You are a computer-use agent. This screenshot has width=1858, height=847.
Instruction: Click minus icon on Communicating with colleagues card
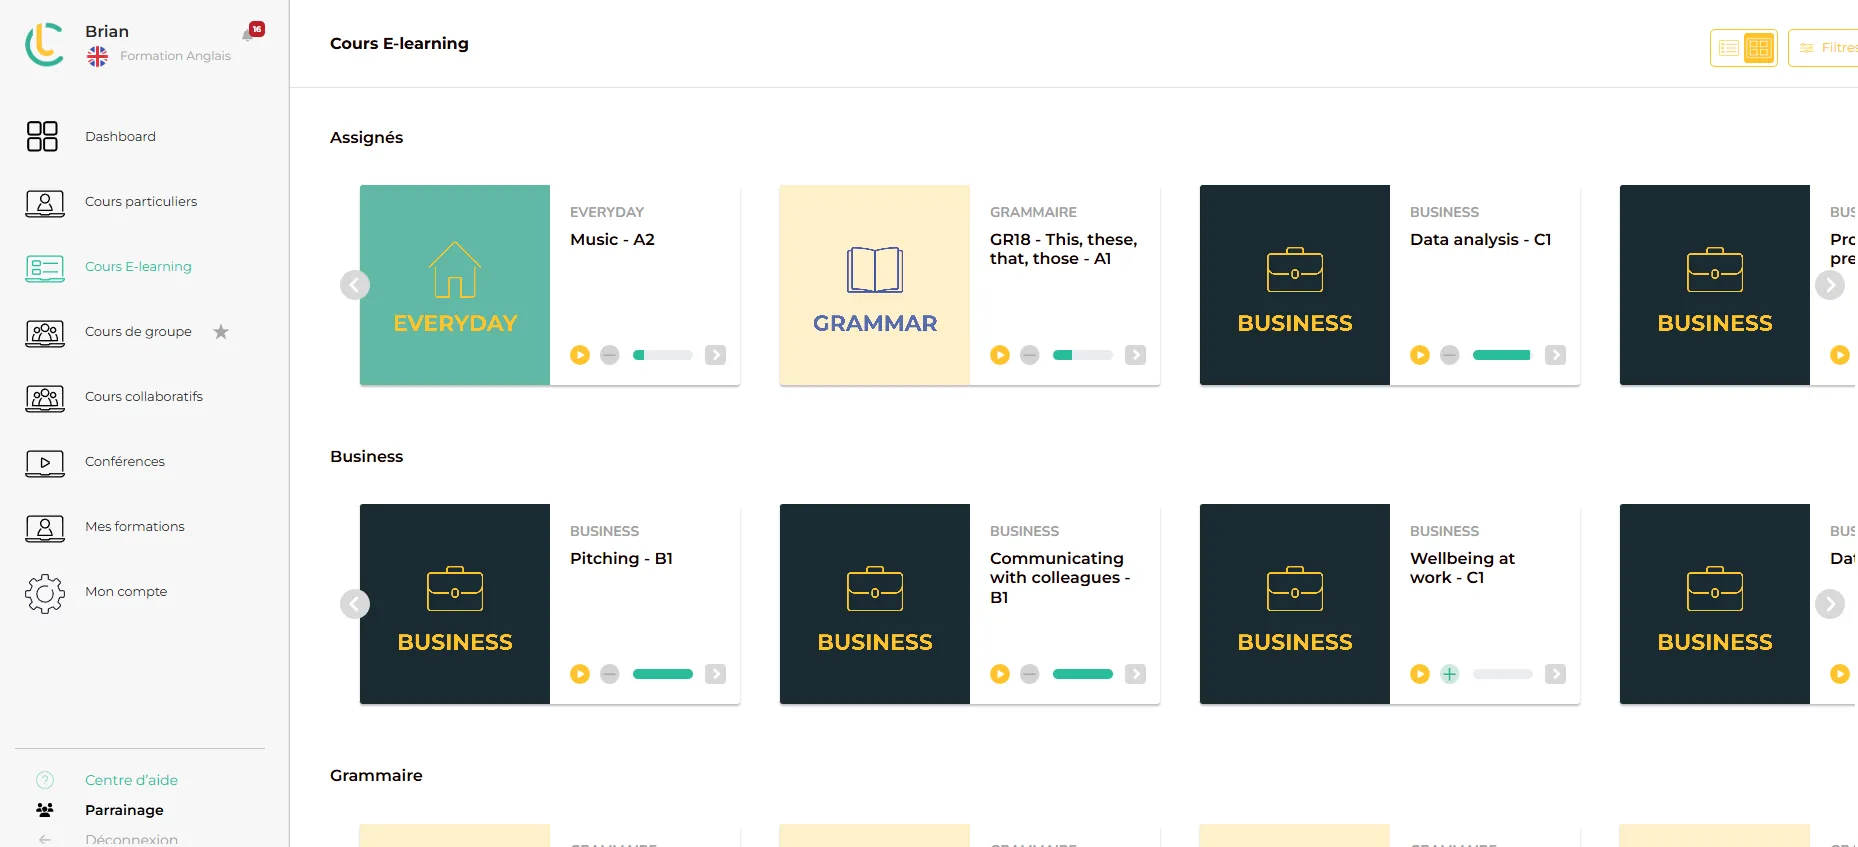click(1030, 674)
